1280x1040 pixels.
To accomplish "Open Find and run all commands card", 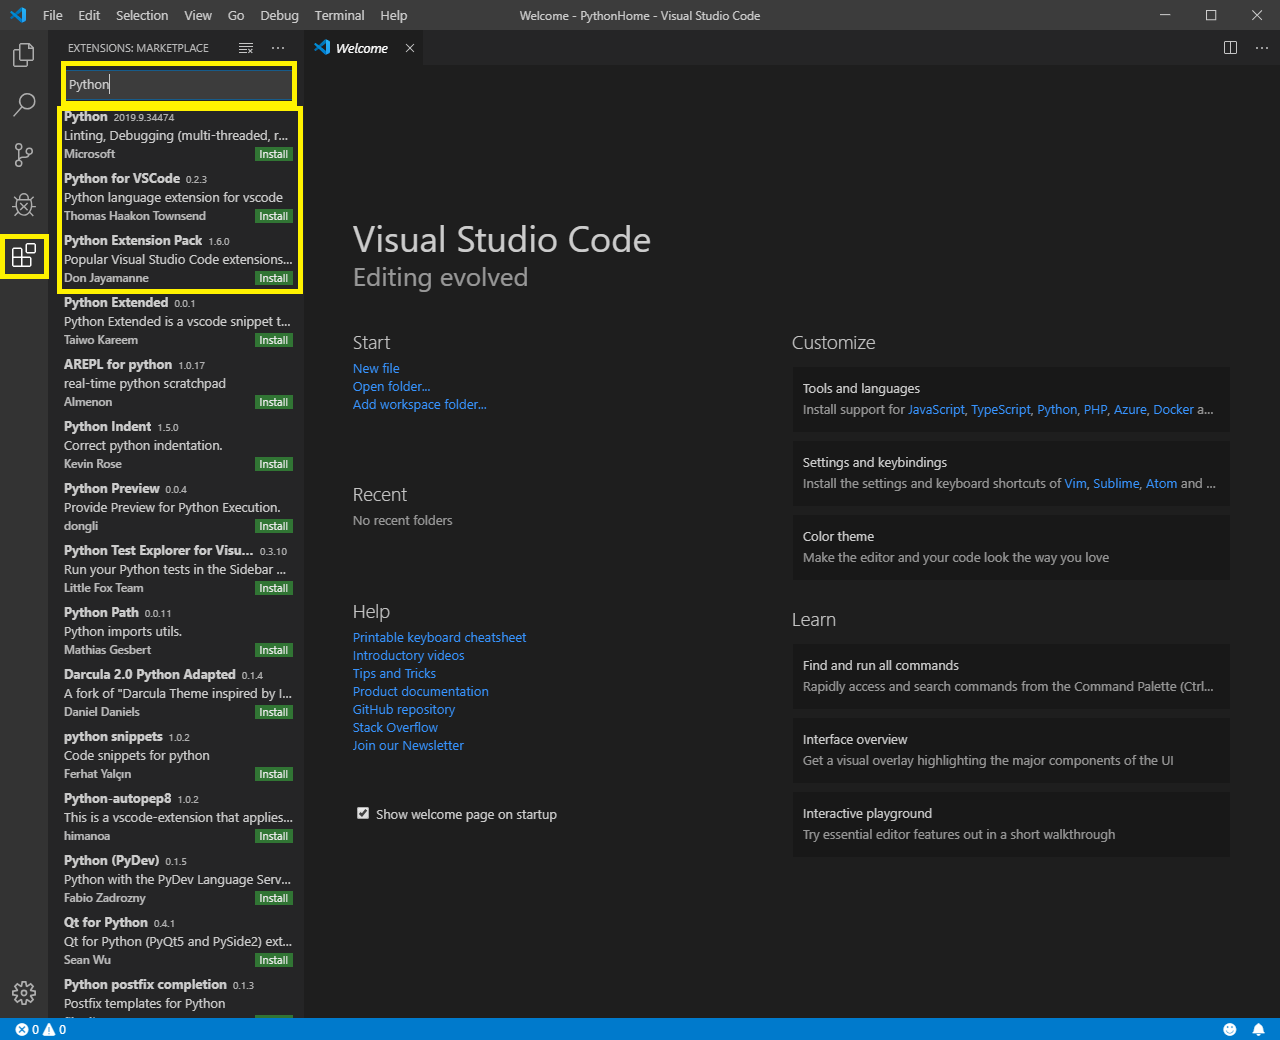I will (1011, 676).
